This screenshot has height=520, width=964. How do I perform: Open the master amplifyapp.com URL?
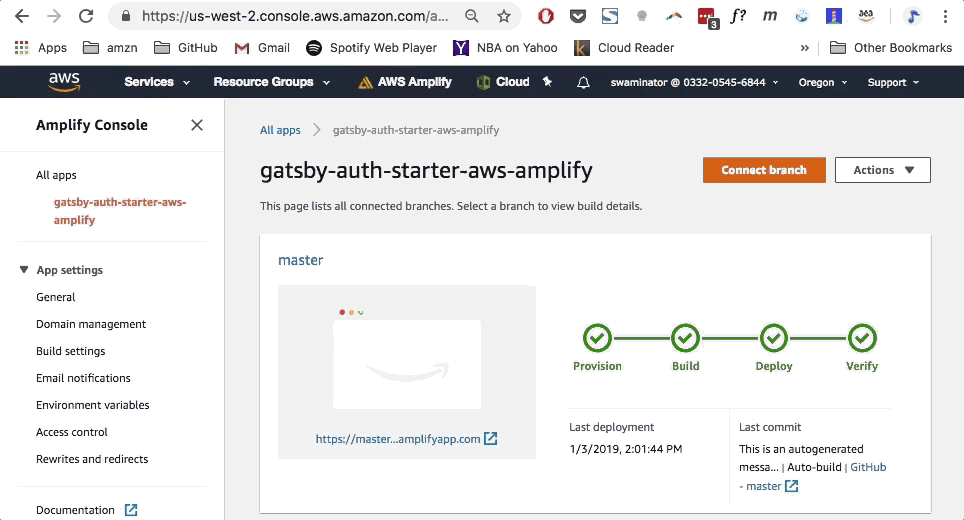(406, 439)
